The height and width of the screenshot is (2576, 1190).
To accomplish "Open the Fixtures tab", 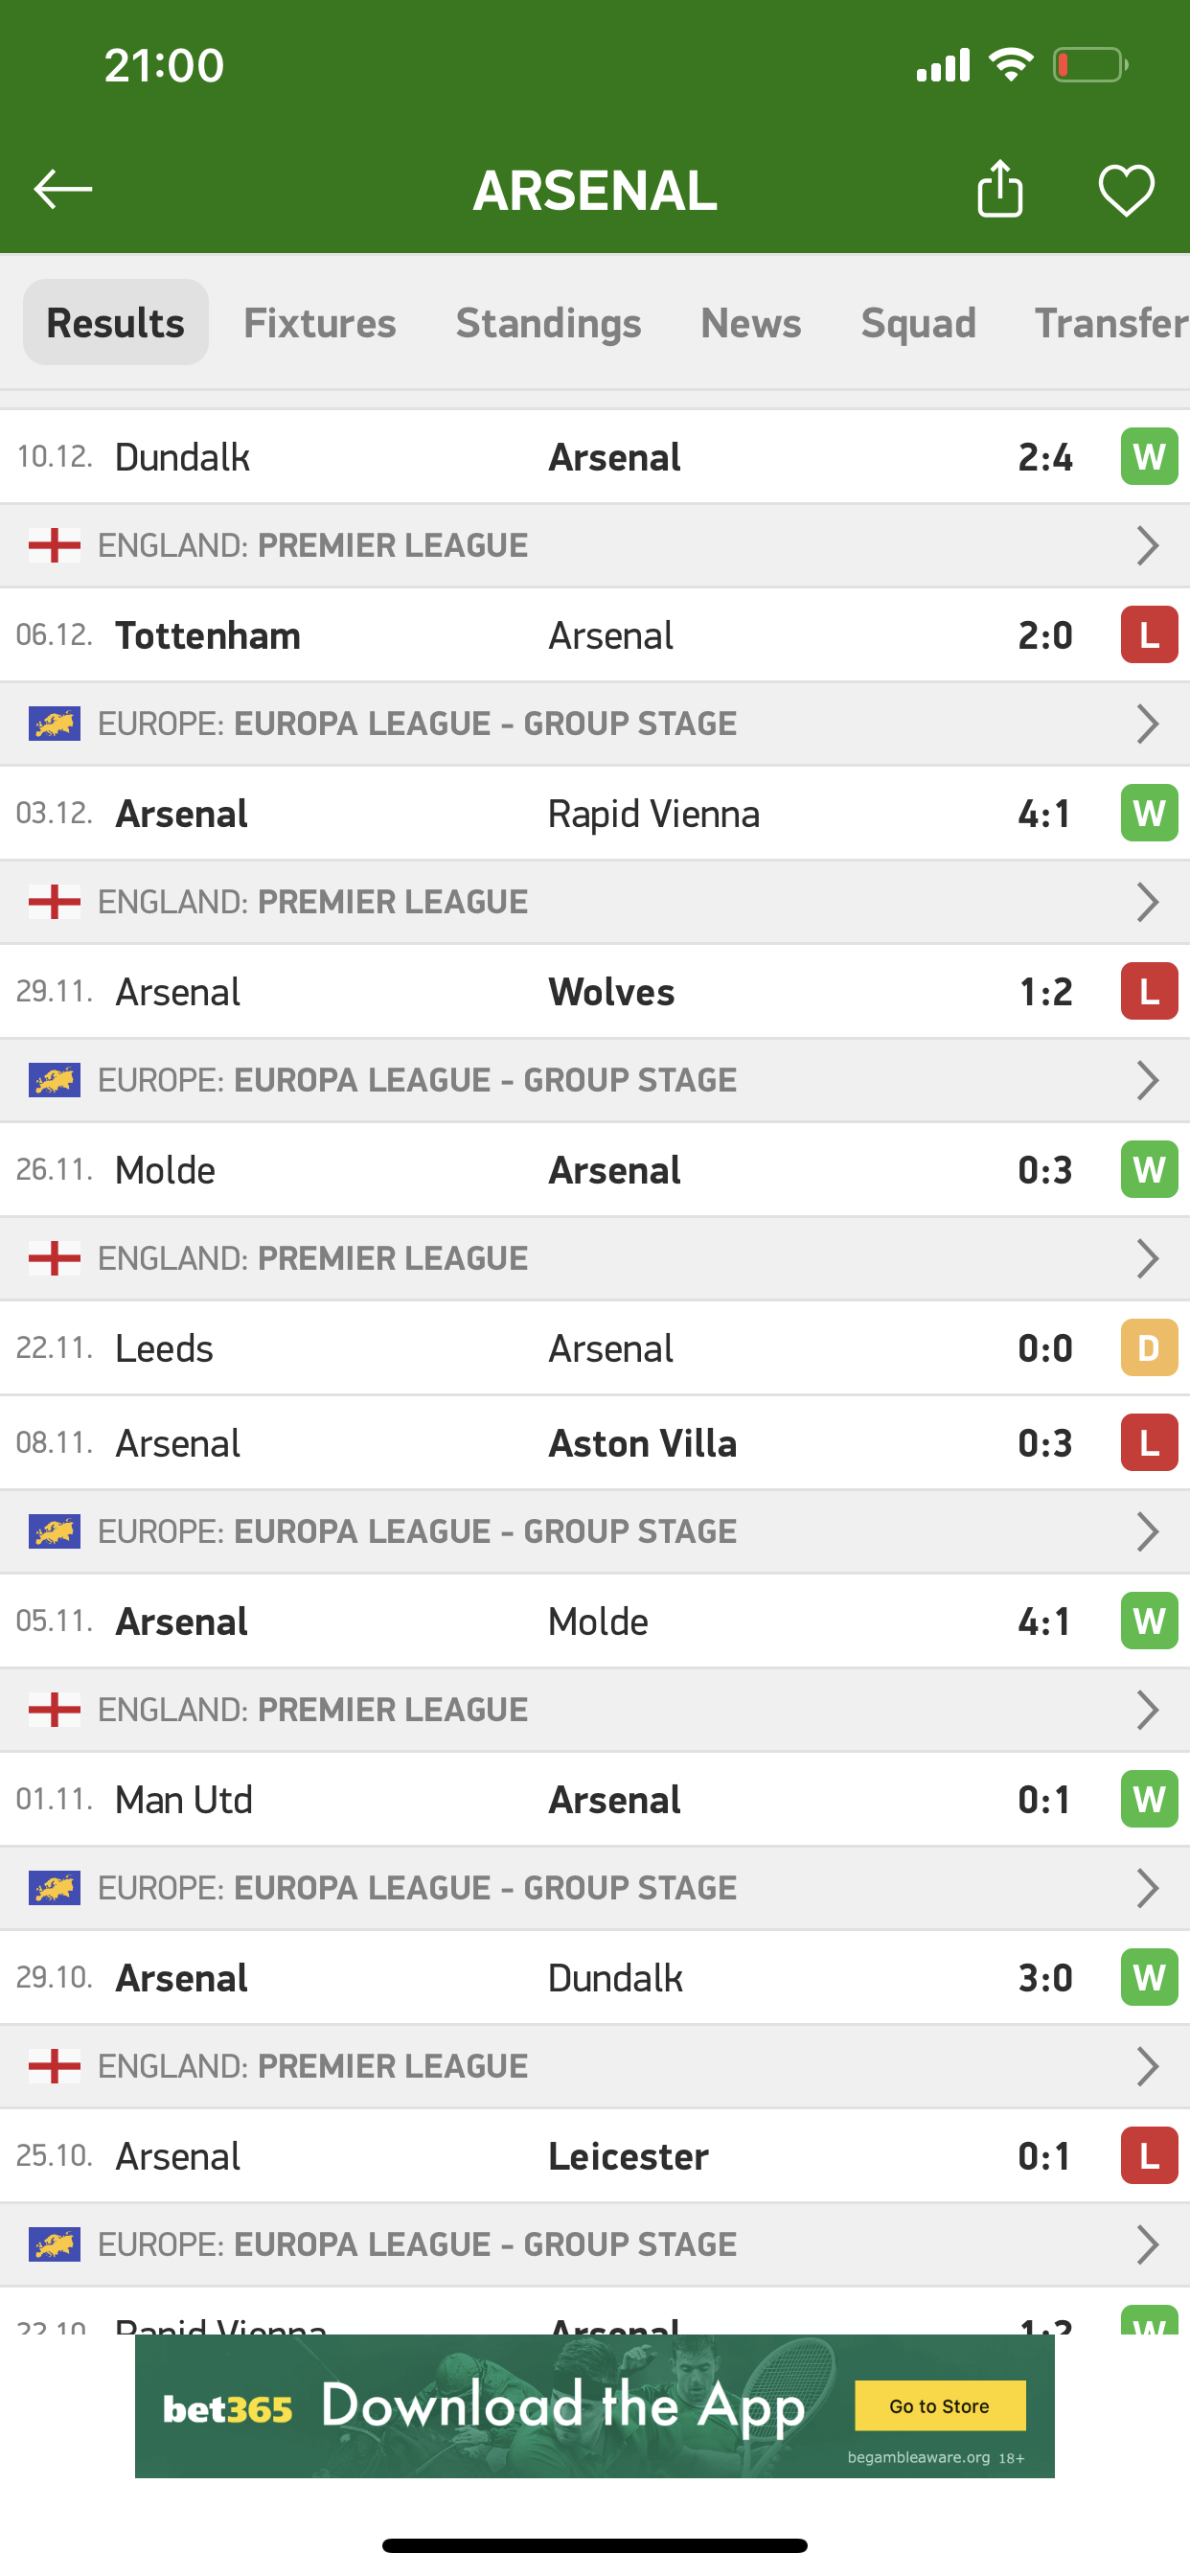I will point(320,323).
